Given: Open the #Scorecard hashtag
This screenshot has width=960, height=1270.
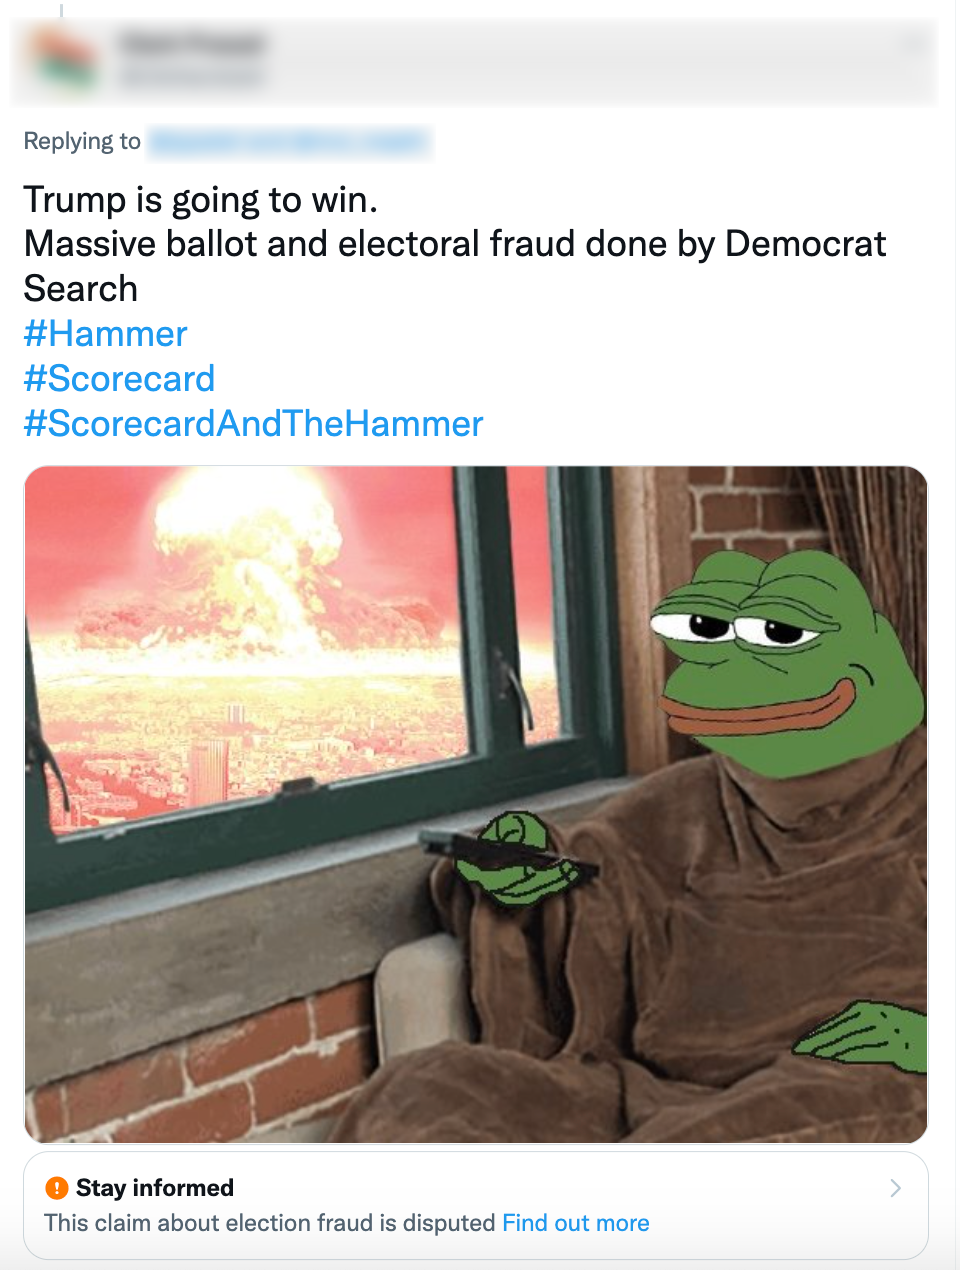Looking at the screenshot, I should pyautogui.click(x=119, y=379).
